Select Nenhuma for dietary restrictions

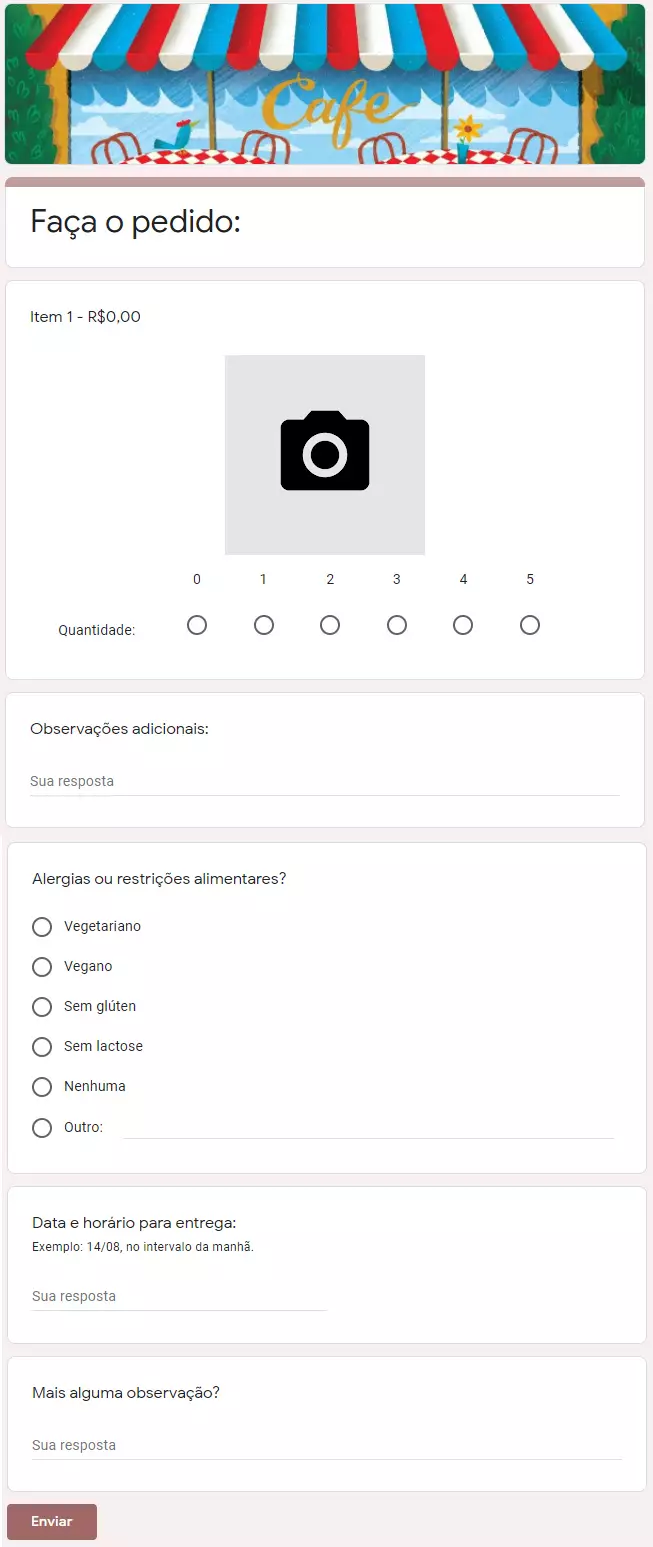click(x=42, y=1087)
